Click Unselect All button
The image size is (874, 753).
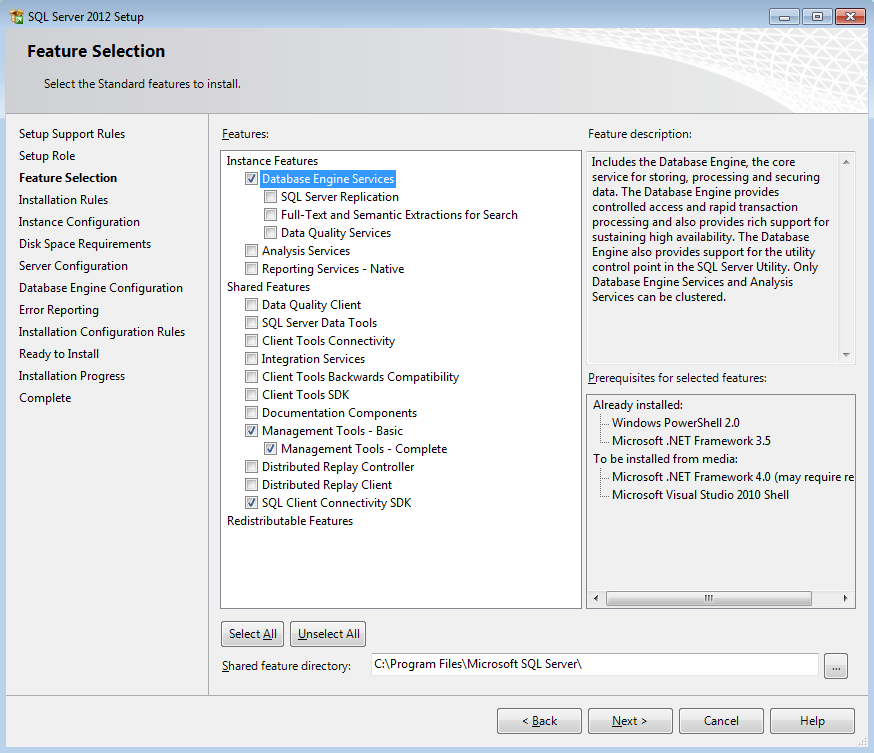328,634
